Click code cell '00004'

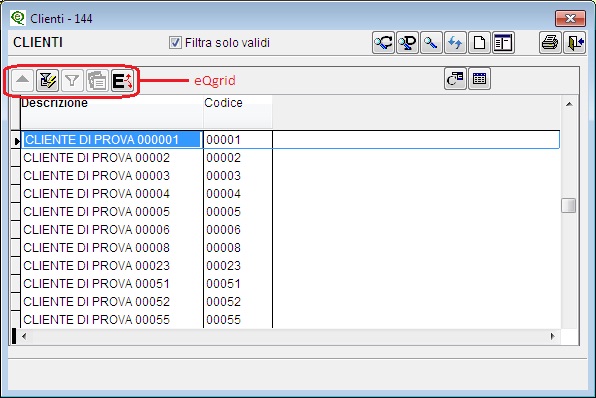click(x=238, y=193)
